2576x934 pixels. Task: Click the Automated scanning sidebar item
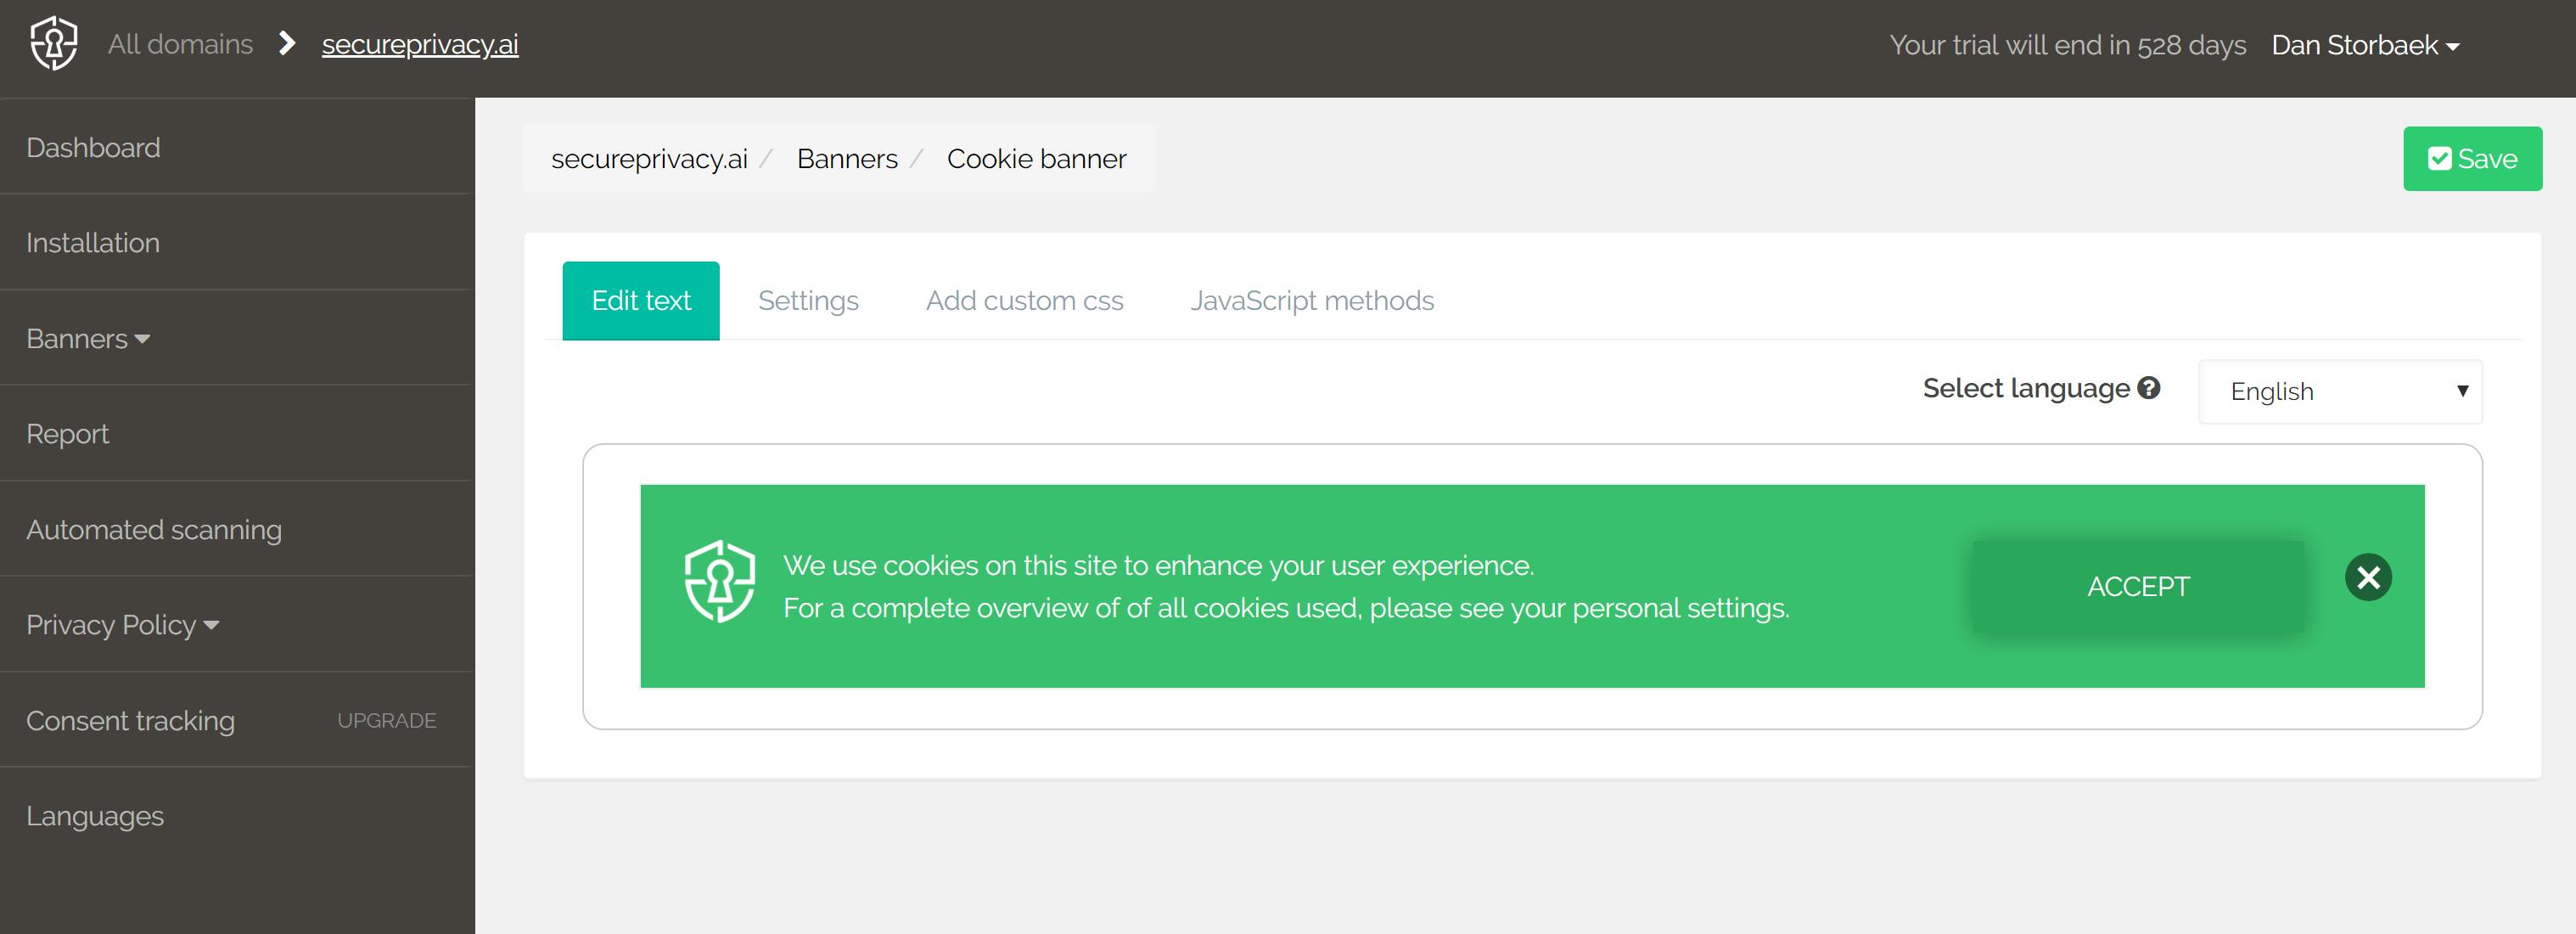pos(154,530)
